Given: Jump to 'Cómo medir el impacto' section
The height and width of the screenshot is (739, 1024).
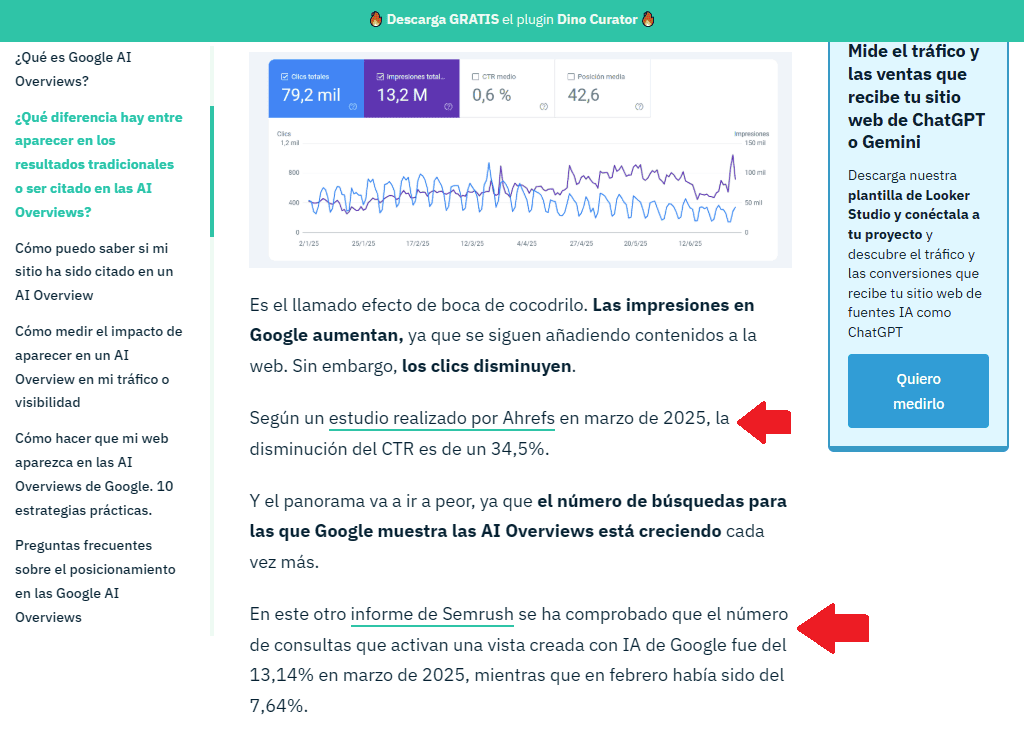Looking at the screenshot, I should pyautogui.click(x=98, y=366).
